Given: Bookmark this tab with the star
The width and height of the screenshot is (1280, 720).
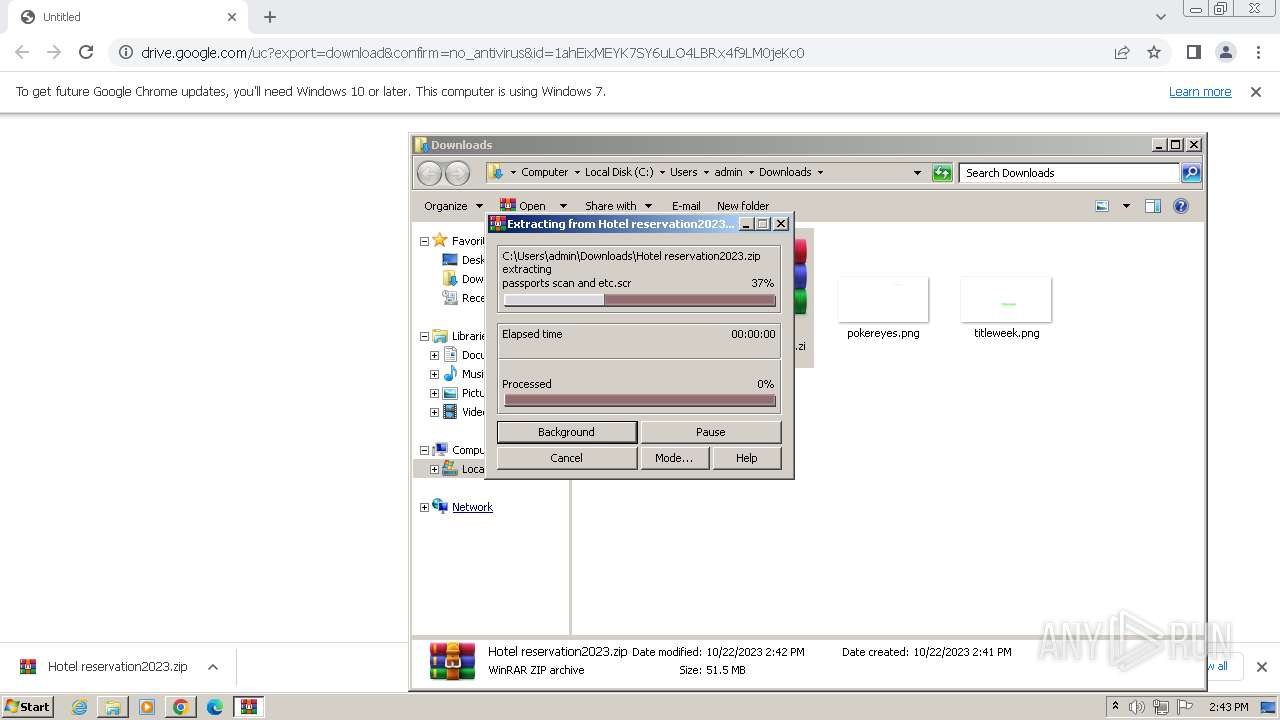Looking at the screenshot, I should [1154, 53].
